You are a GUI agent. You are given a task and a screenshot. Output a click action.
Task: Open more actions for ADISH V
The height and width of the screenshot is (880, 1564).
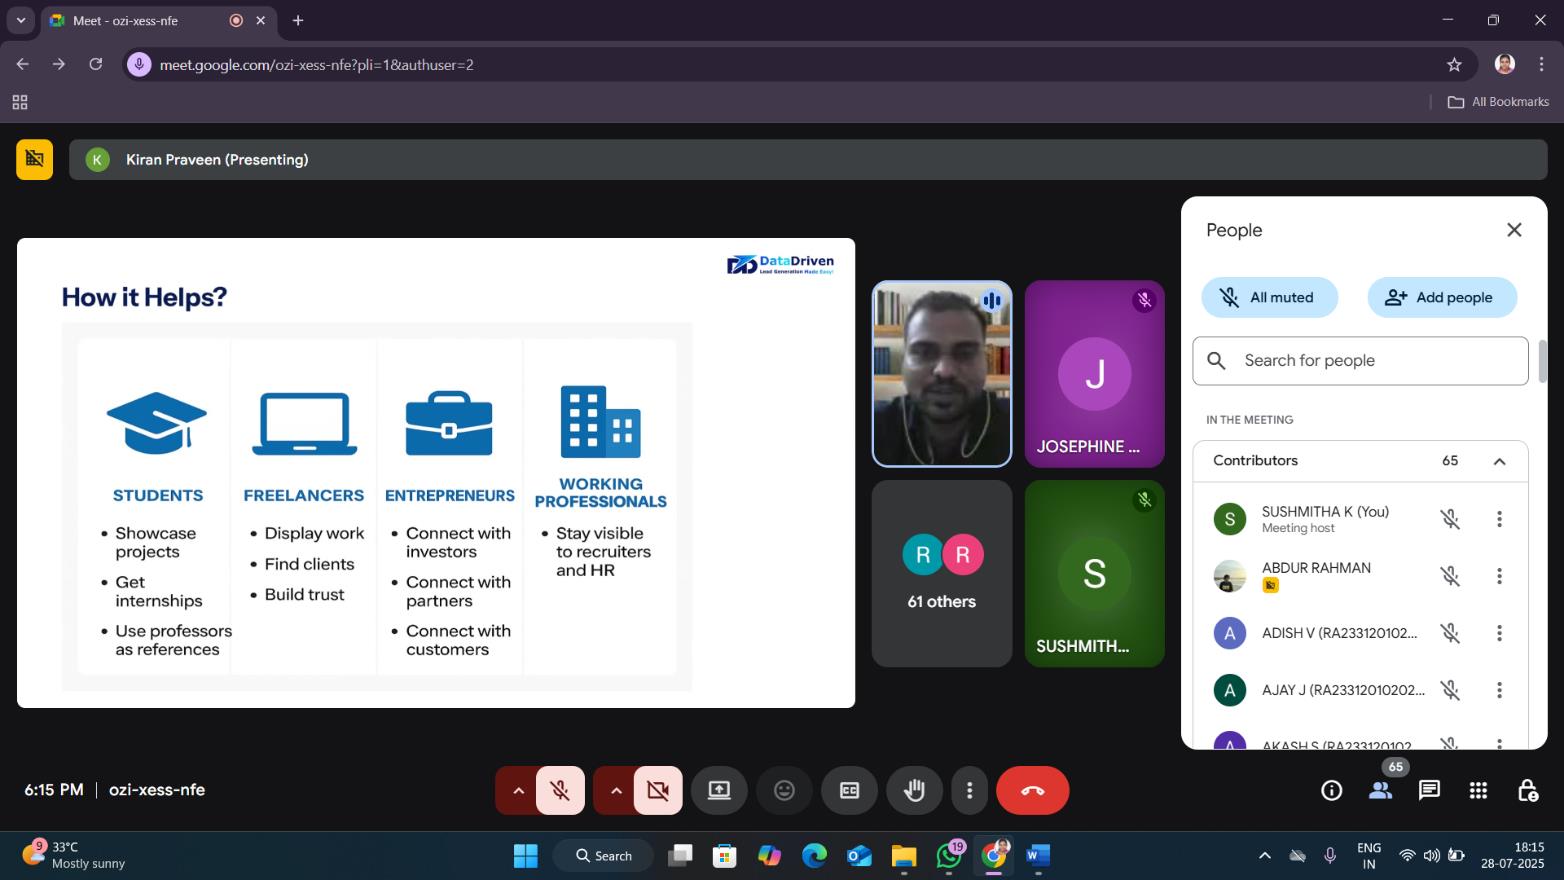click(1498, 633)
